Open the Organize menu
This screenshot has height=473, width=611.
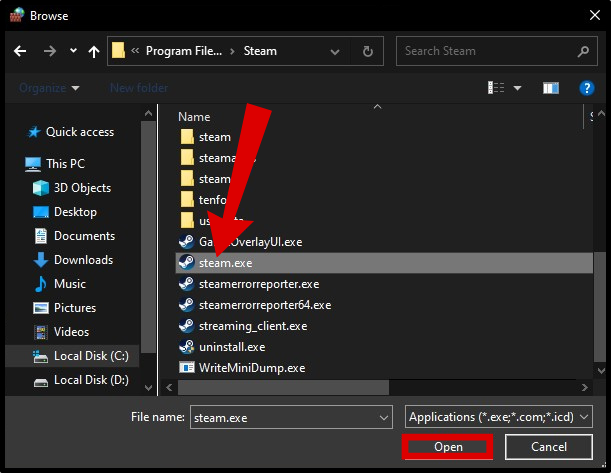(49, 88)
